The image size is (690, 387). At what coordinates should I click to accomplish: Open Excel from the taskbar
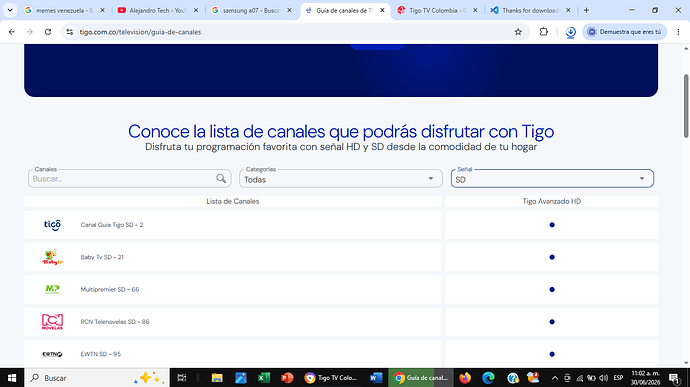point(264,378)
